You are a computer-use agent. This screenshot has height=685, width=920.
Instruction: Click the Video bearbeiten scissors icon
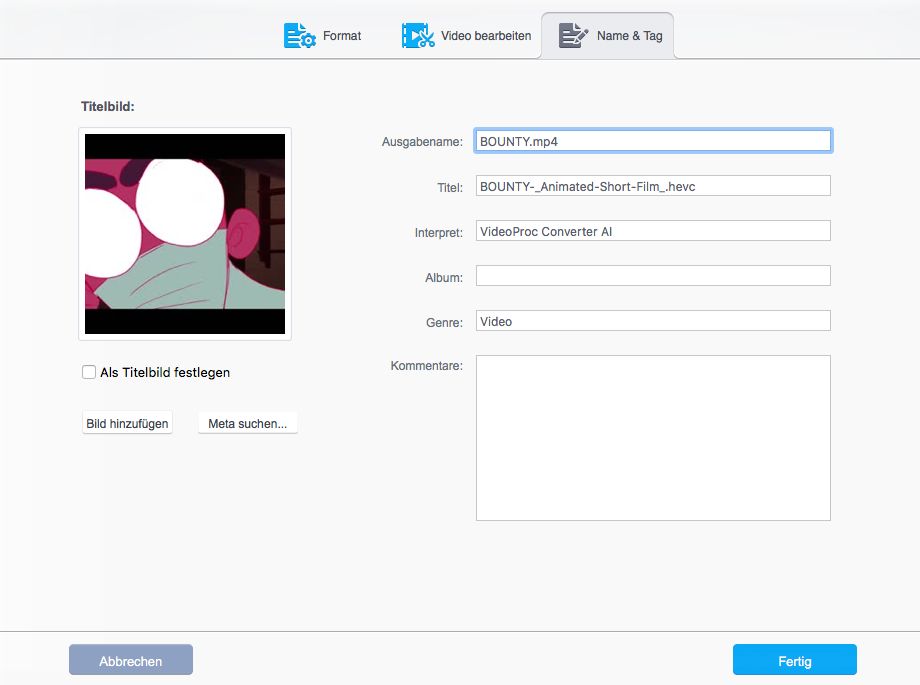point(418,36)
